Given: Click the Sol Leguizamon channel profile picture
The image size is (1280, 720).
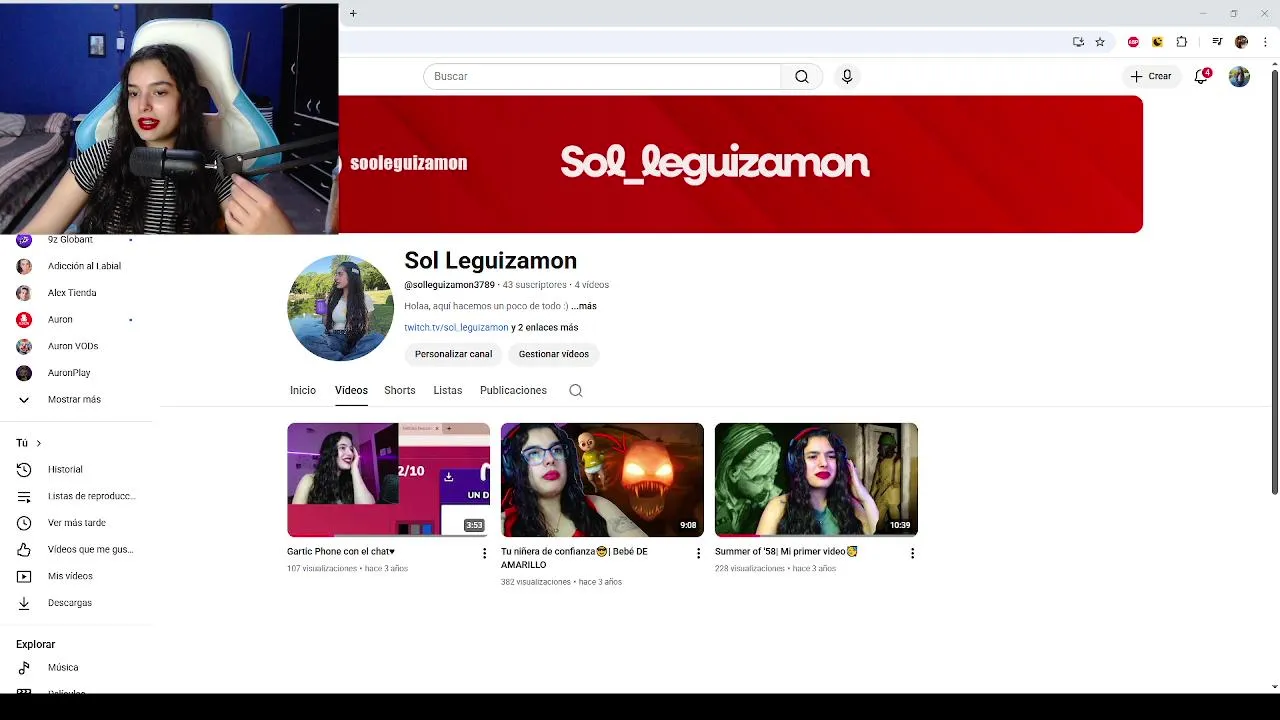Looking at the screenshot, I should point(341,308).
